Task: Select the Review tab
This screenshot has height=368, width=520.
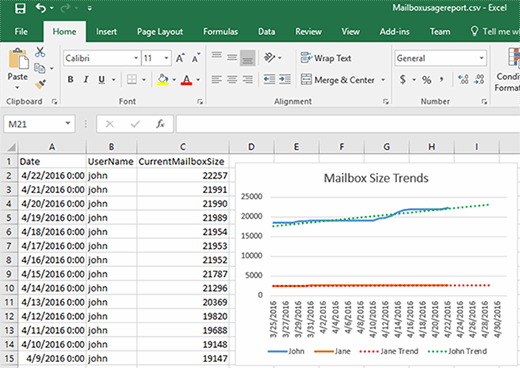Action: [x=308, y=32]
